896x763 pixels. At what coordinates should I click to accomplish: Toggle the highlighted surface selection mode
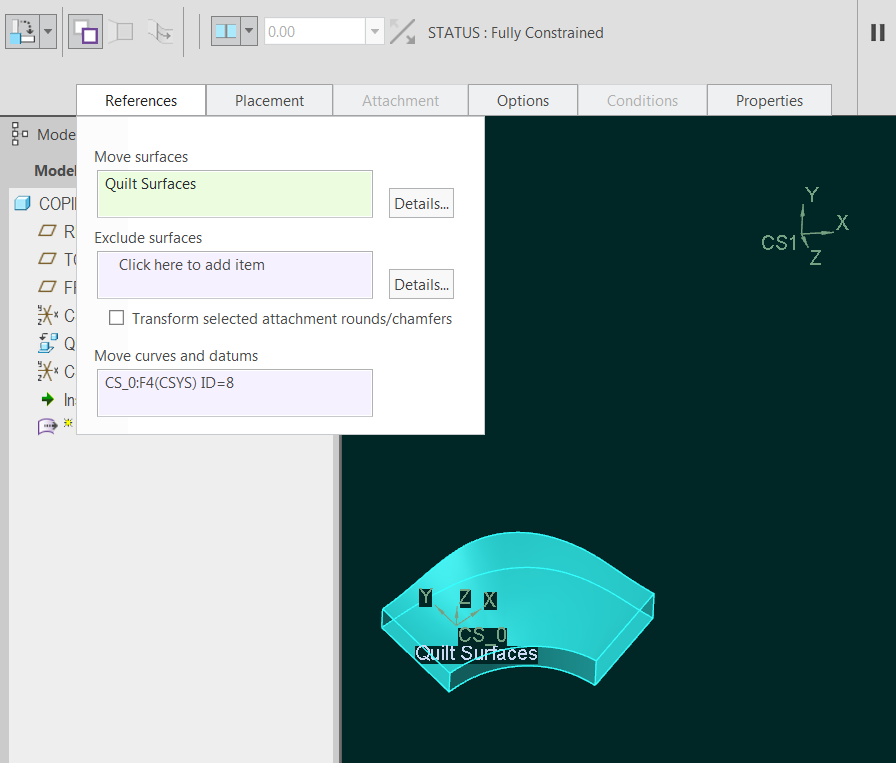85,31
